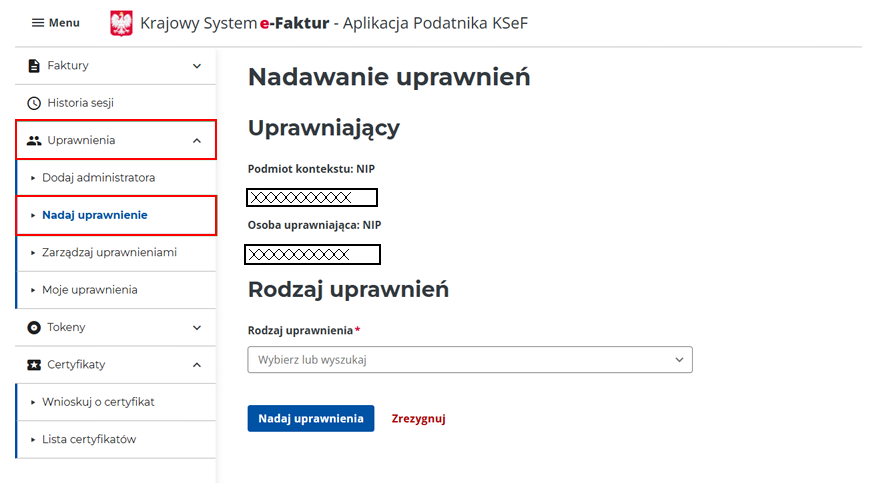This screenshot has width=887, height=489.
Task: Click the Polish eagle emblem logo
Action: point(121,23)
